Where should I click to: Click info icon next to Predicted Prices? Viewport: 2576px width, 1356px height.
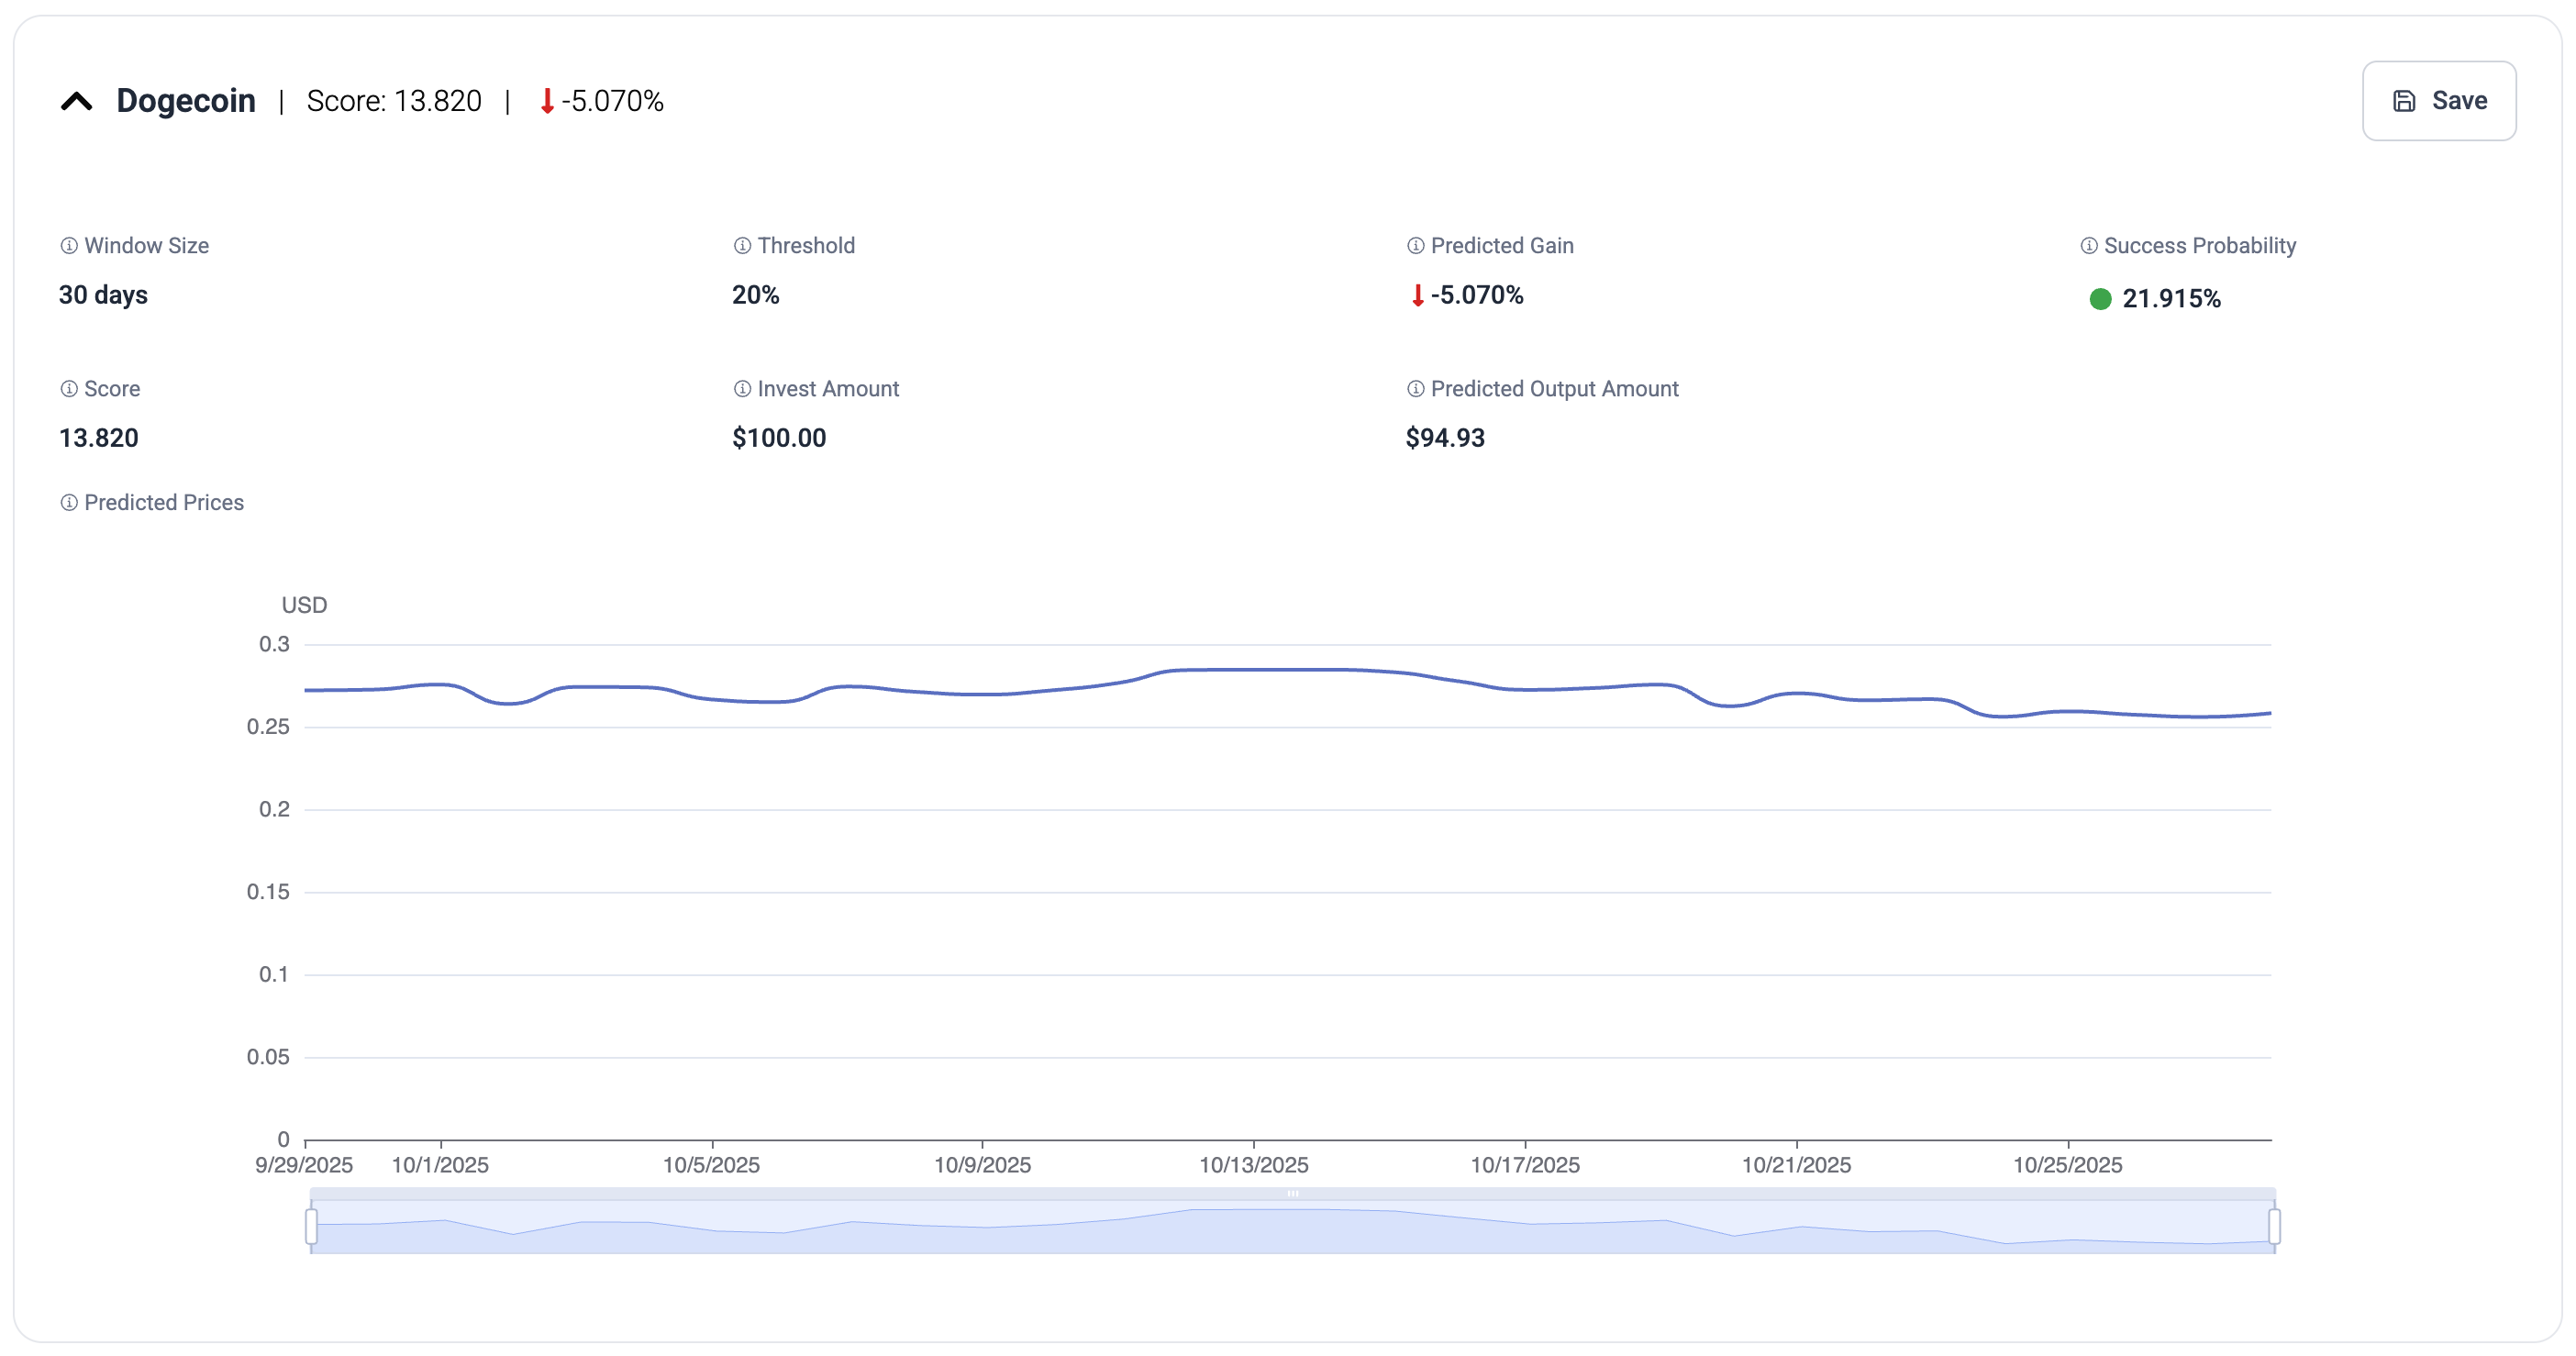click(x=69, y=503)
